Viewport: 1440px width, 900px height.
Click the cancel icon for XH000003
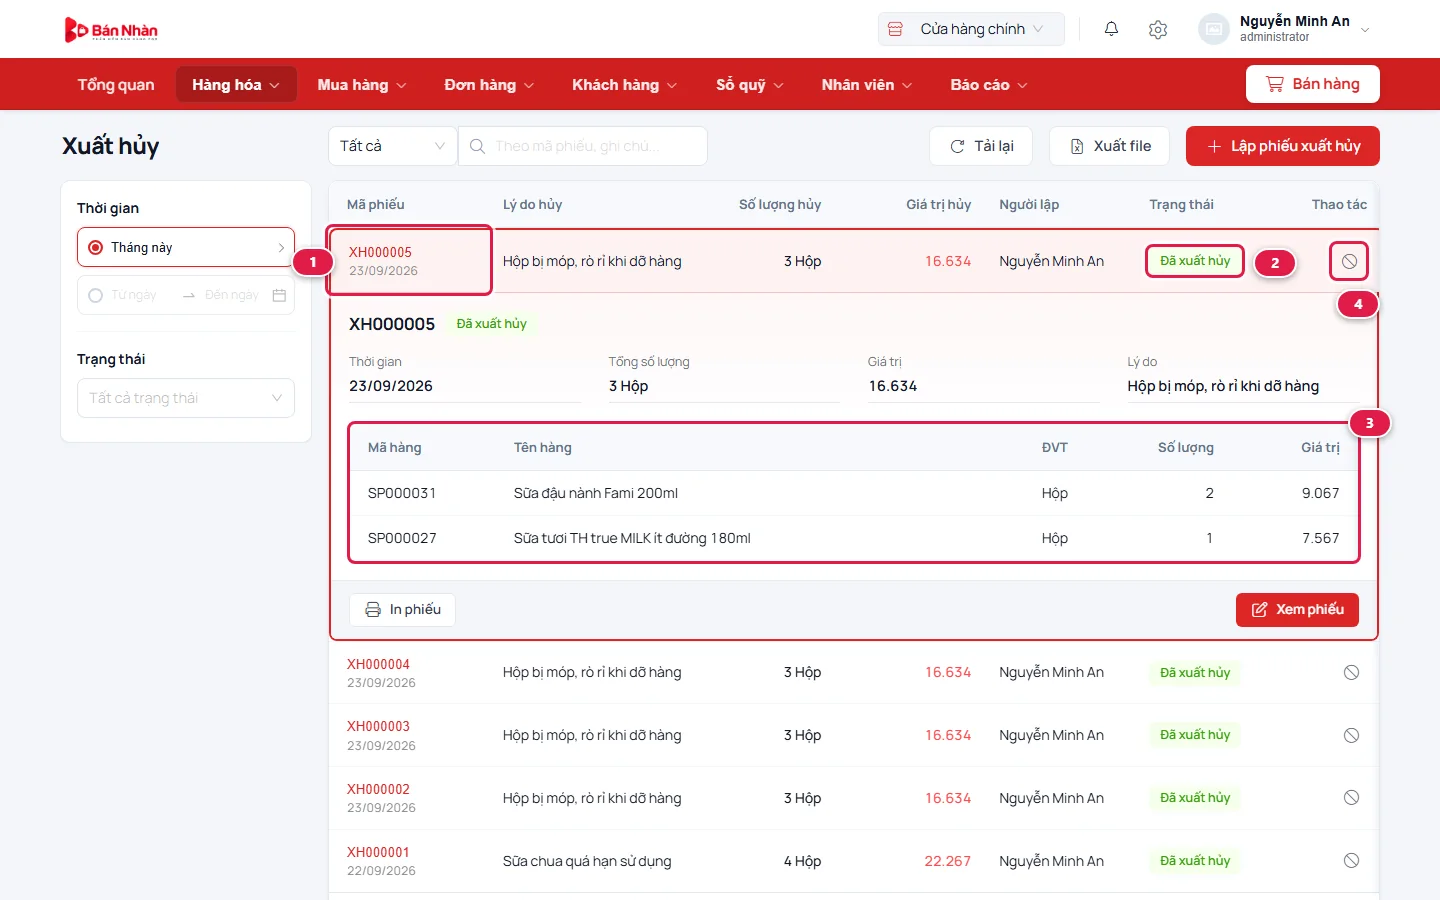click(1351, 735)
